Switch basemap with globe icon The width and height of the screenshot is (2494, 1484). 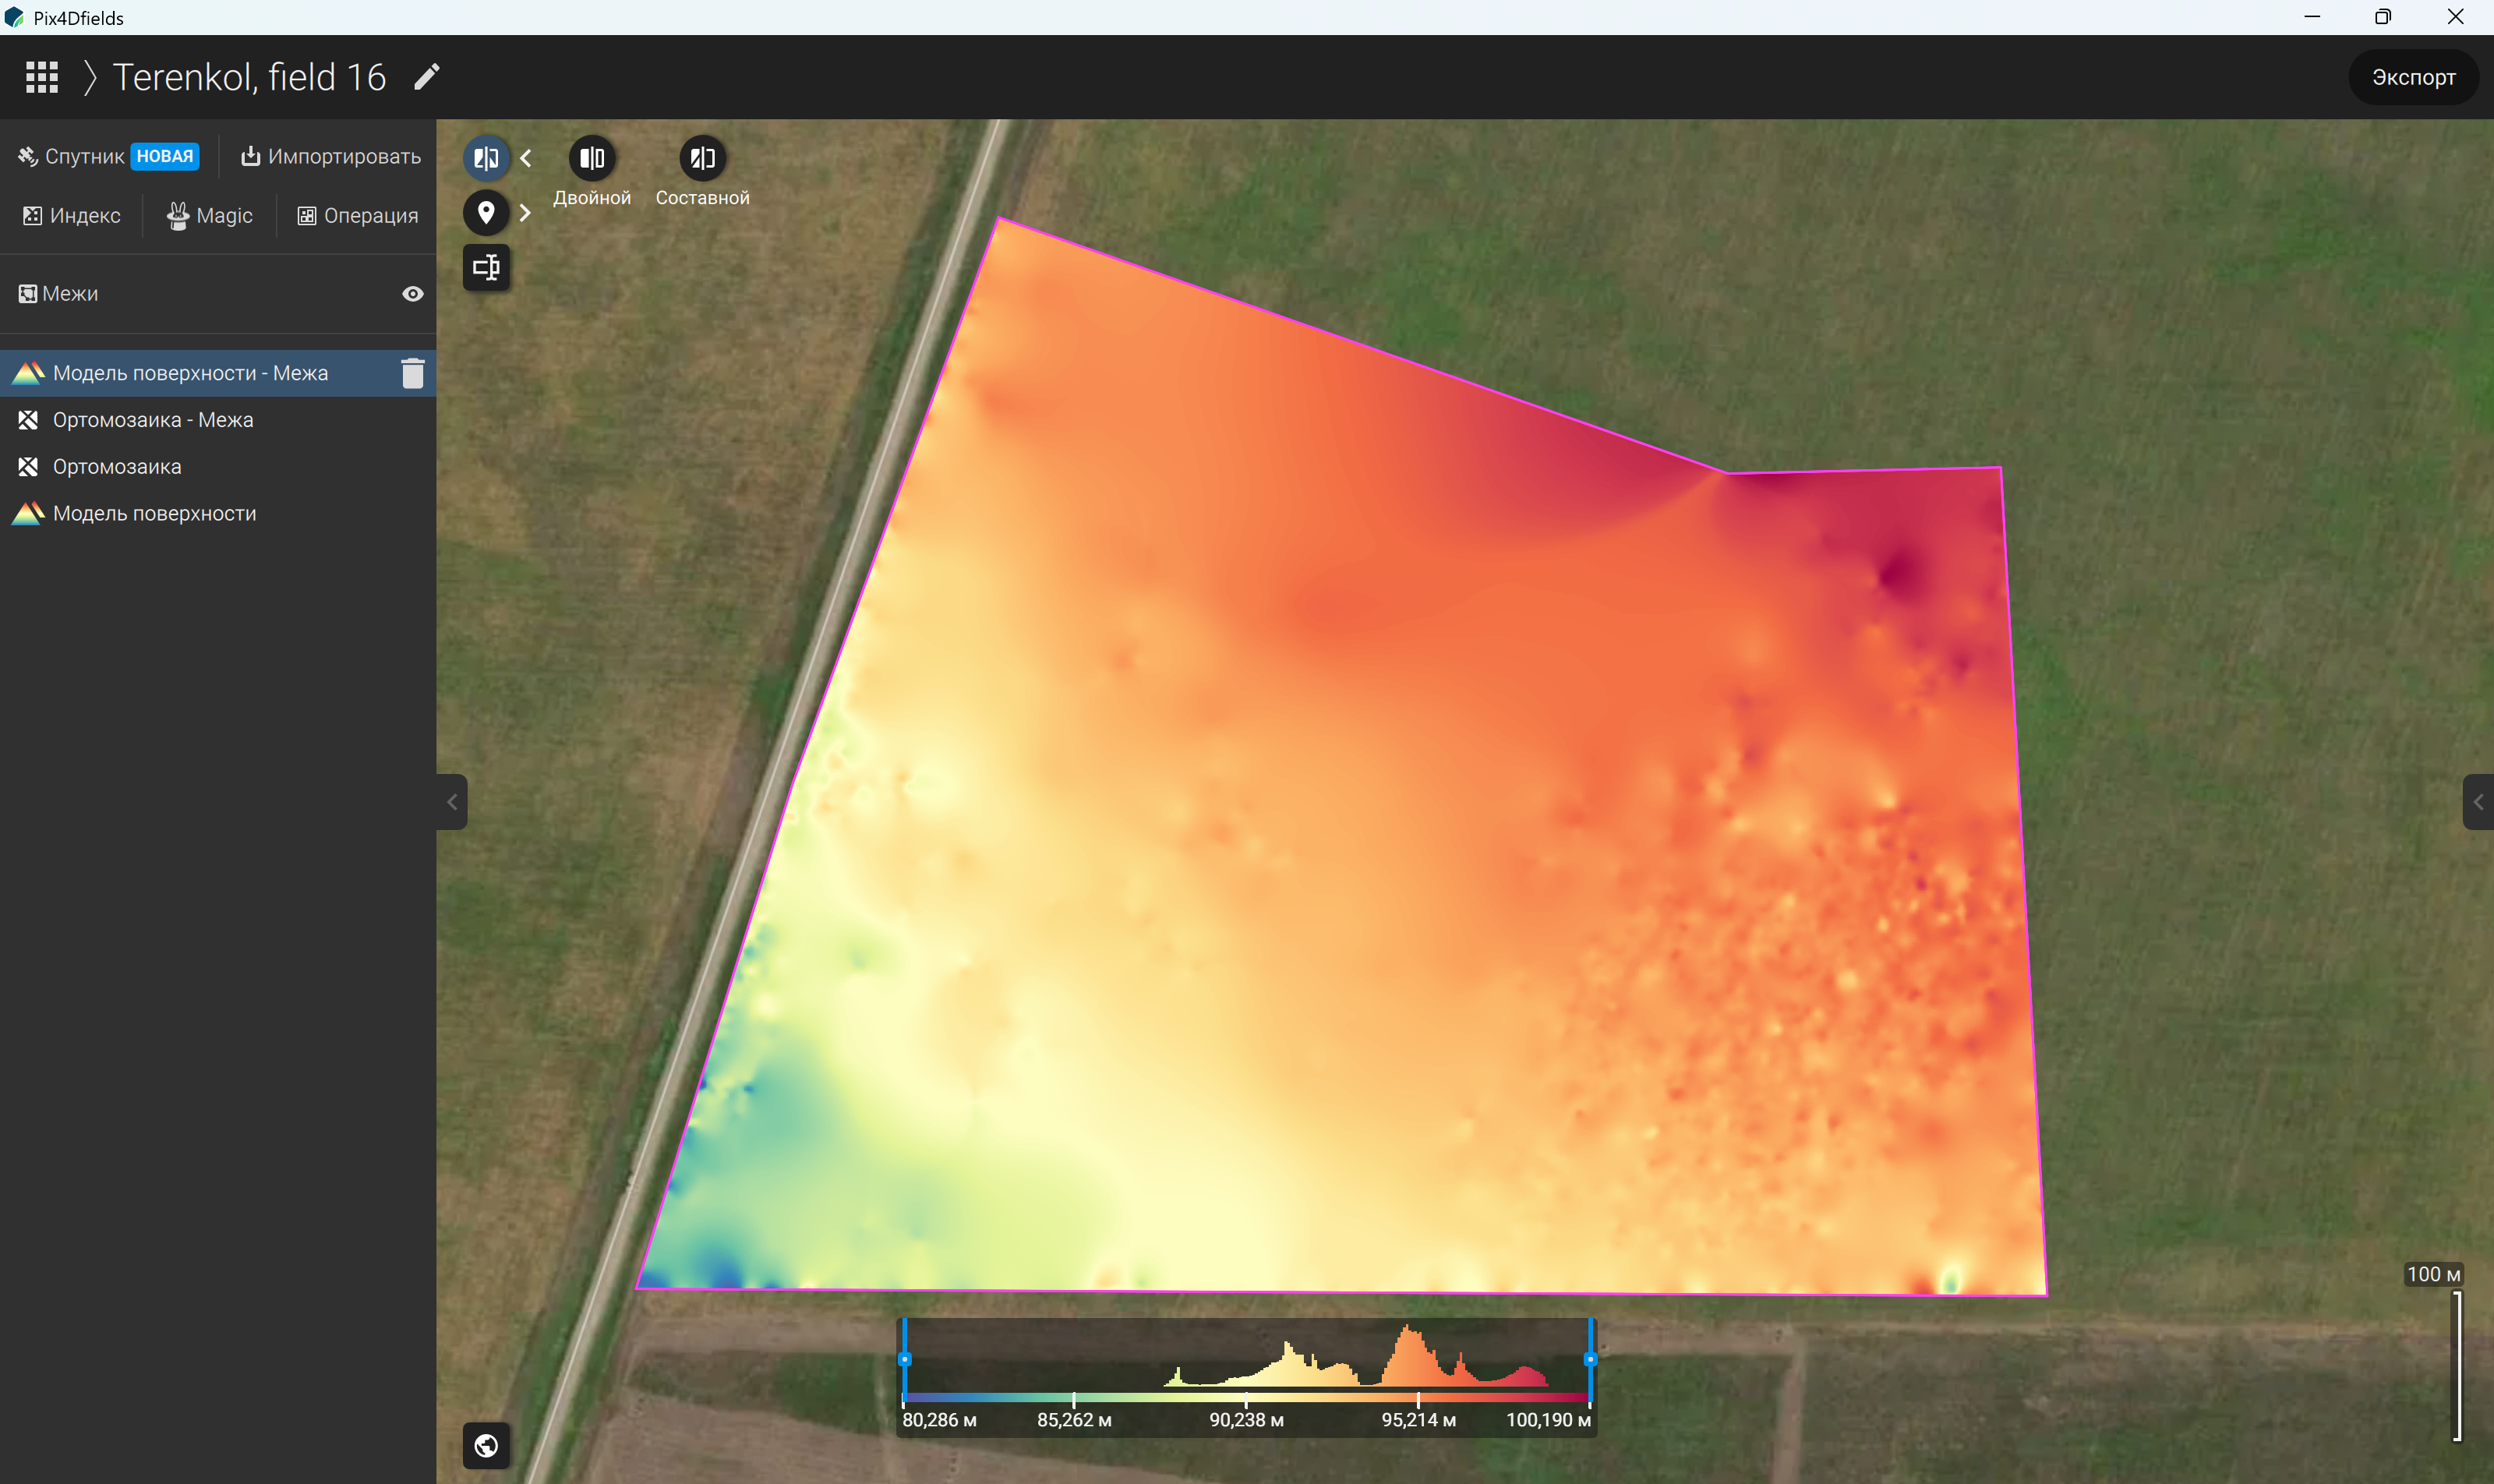(486, 1445)
